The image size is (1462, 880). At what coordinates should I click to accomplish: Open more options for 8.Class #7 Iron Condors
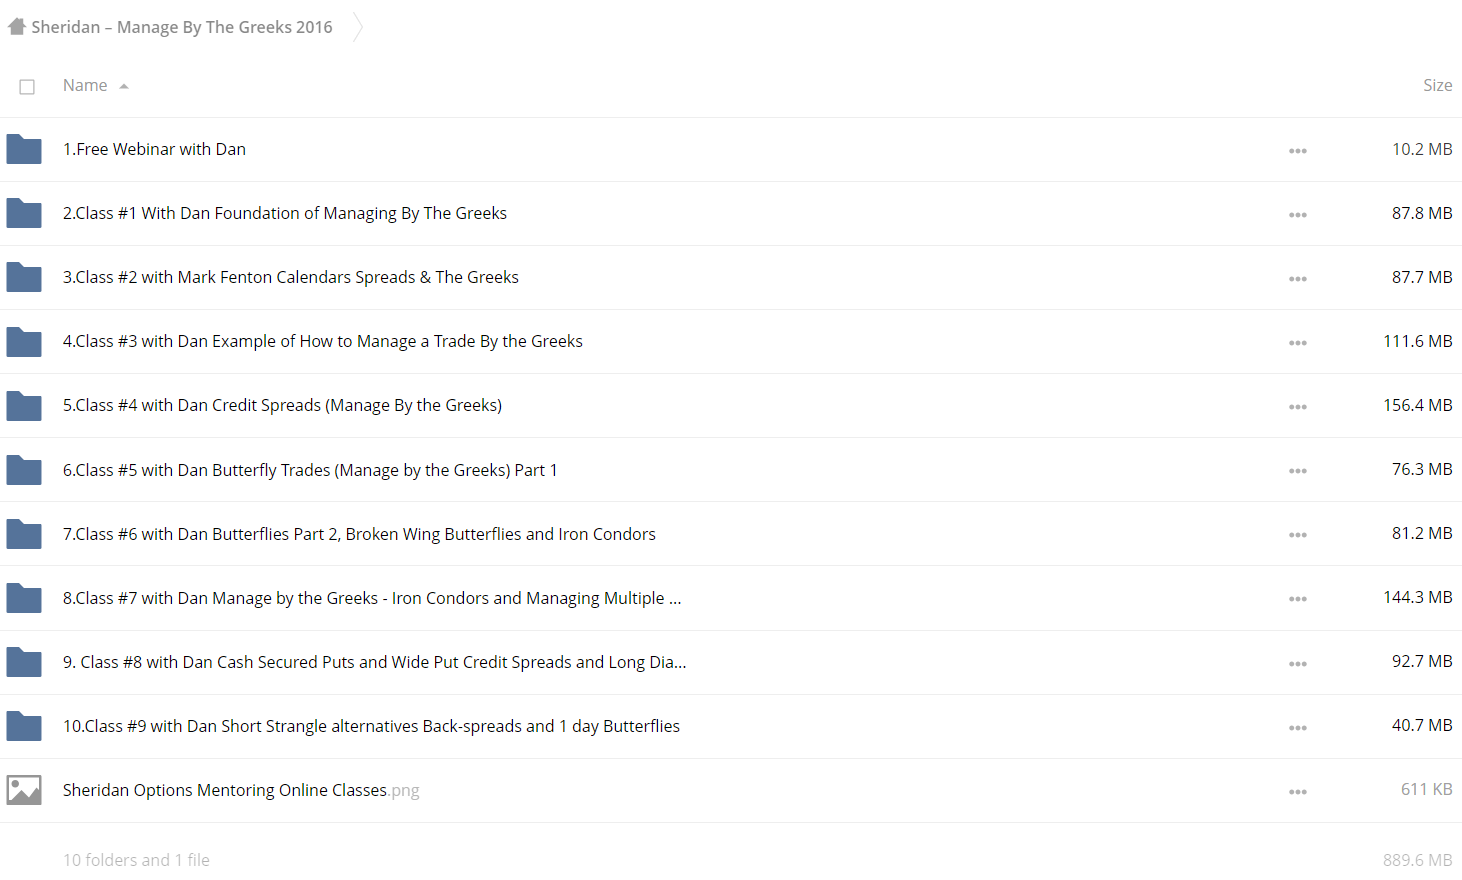tap(1298, 599)
